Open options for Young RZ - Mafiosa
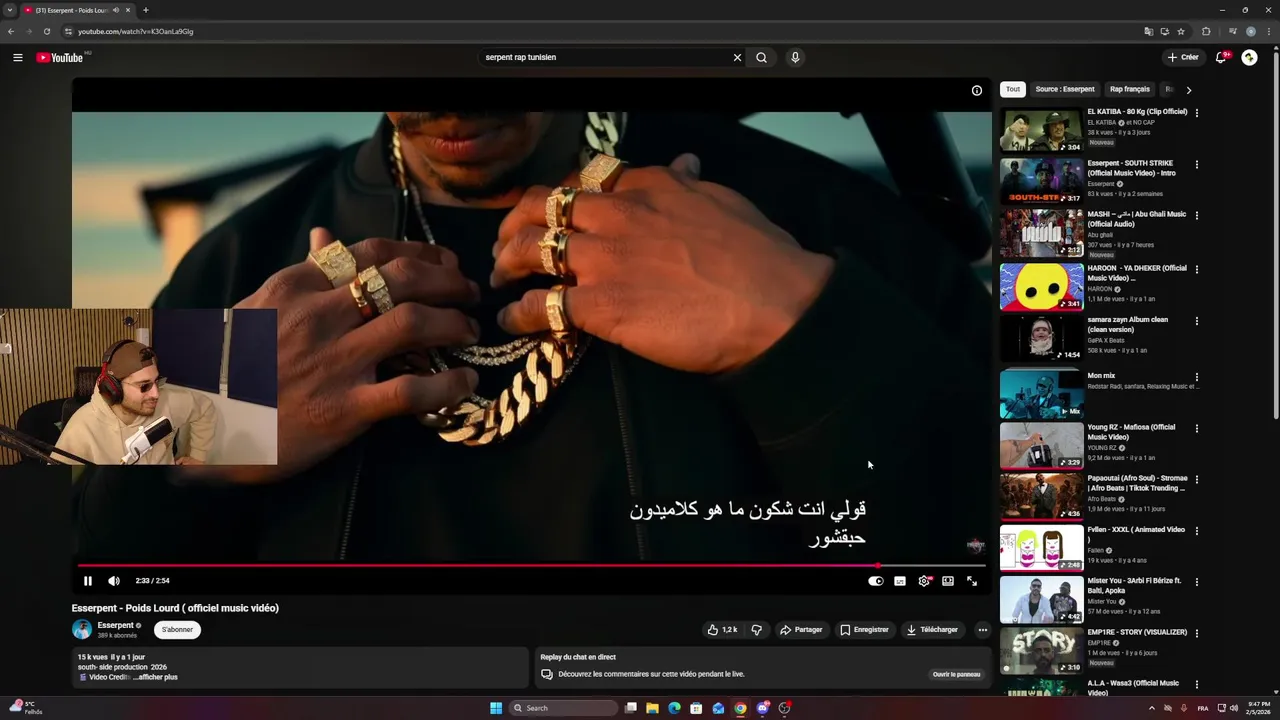The image size is (1280, 720). (x=1197, y=428)
